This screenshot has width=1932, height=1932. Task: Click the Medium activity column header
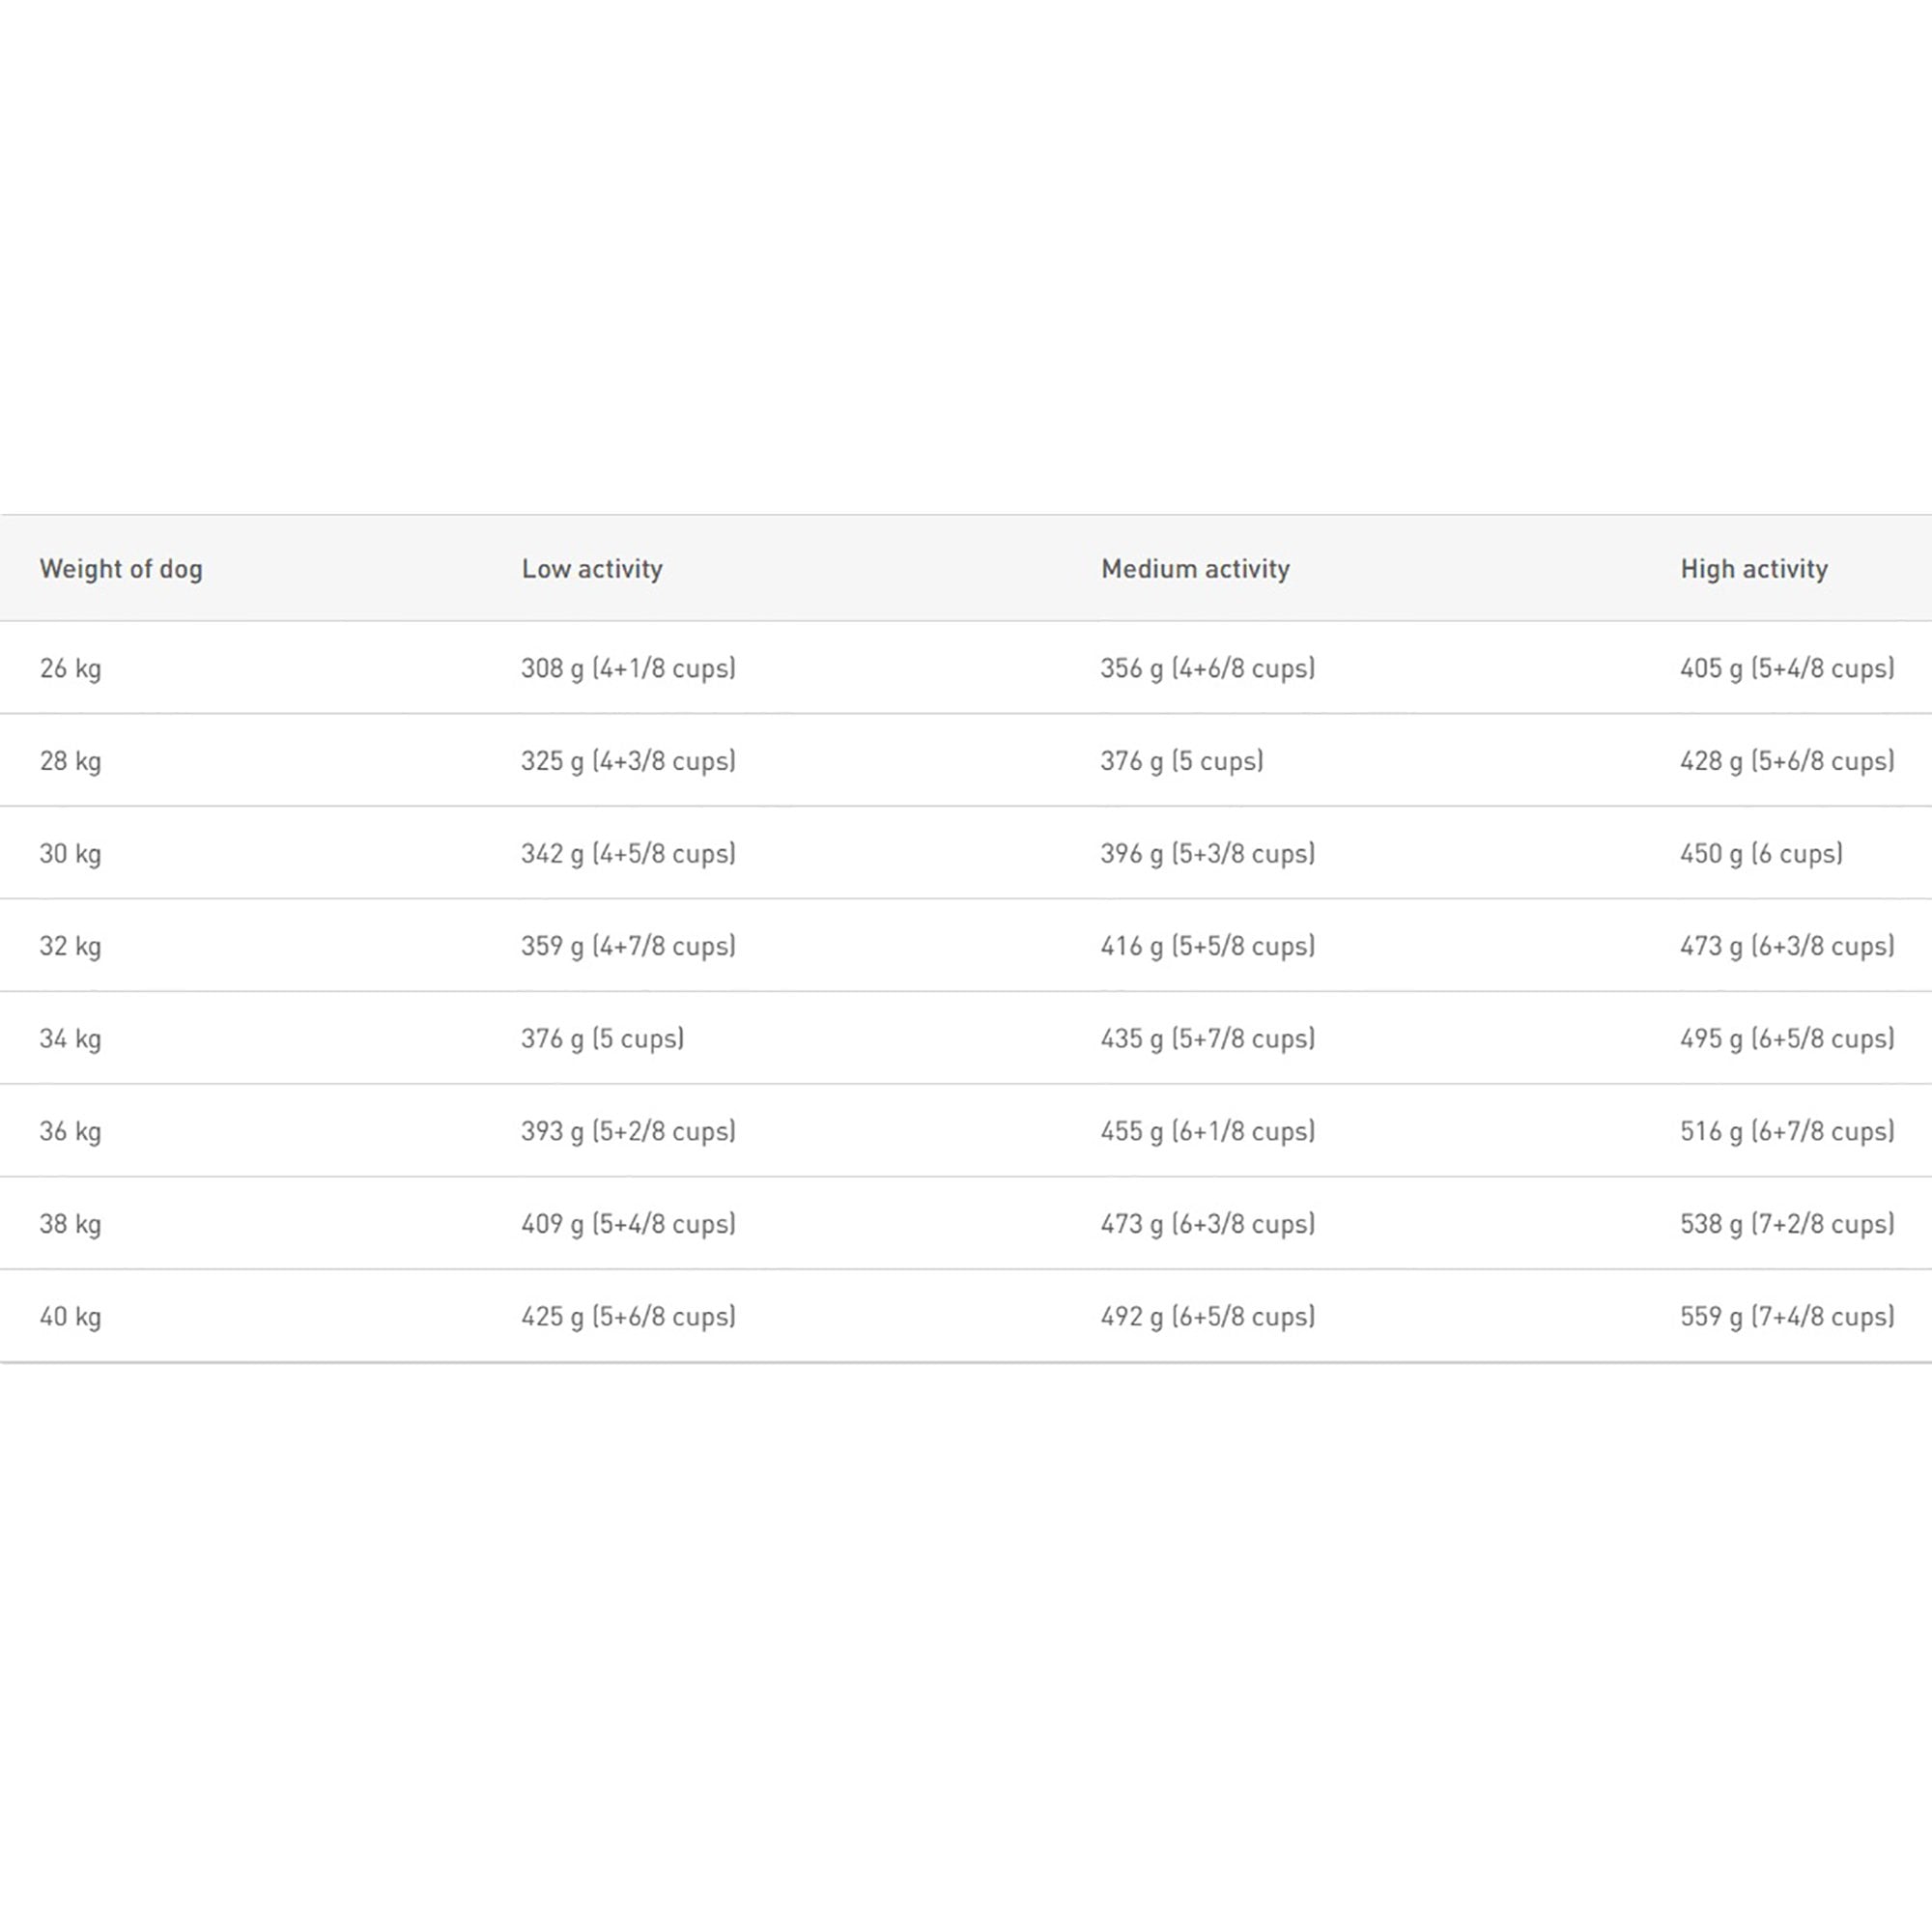point(1195,569)
